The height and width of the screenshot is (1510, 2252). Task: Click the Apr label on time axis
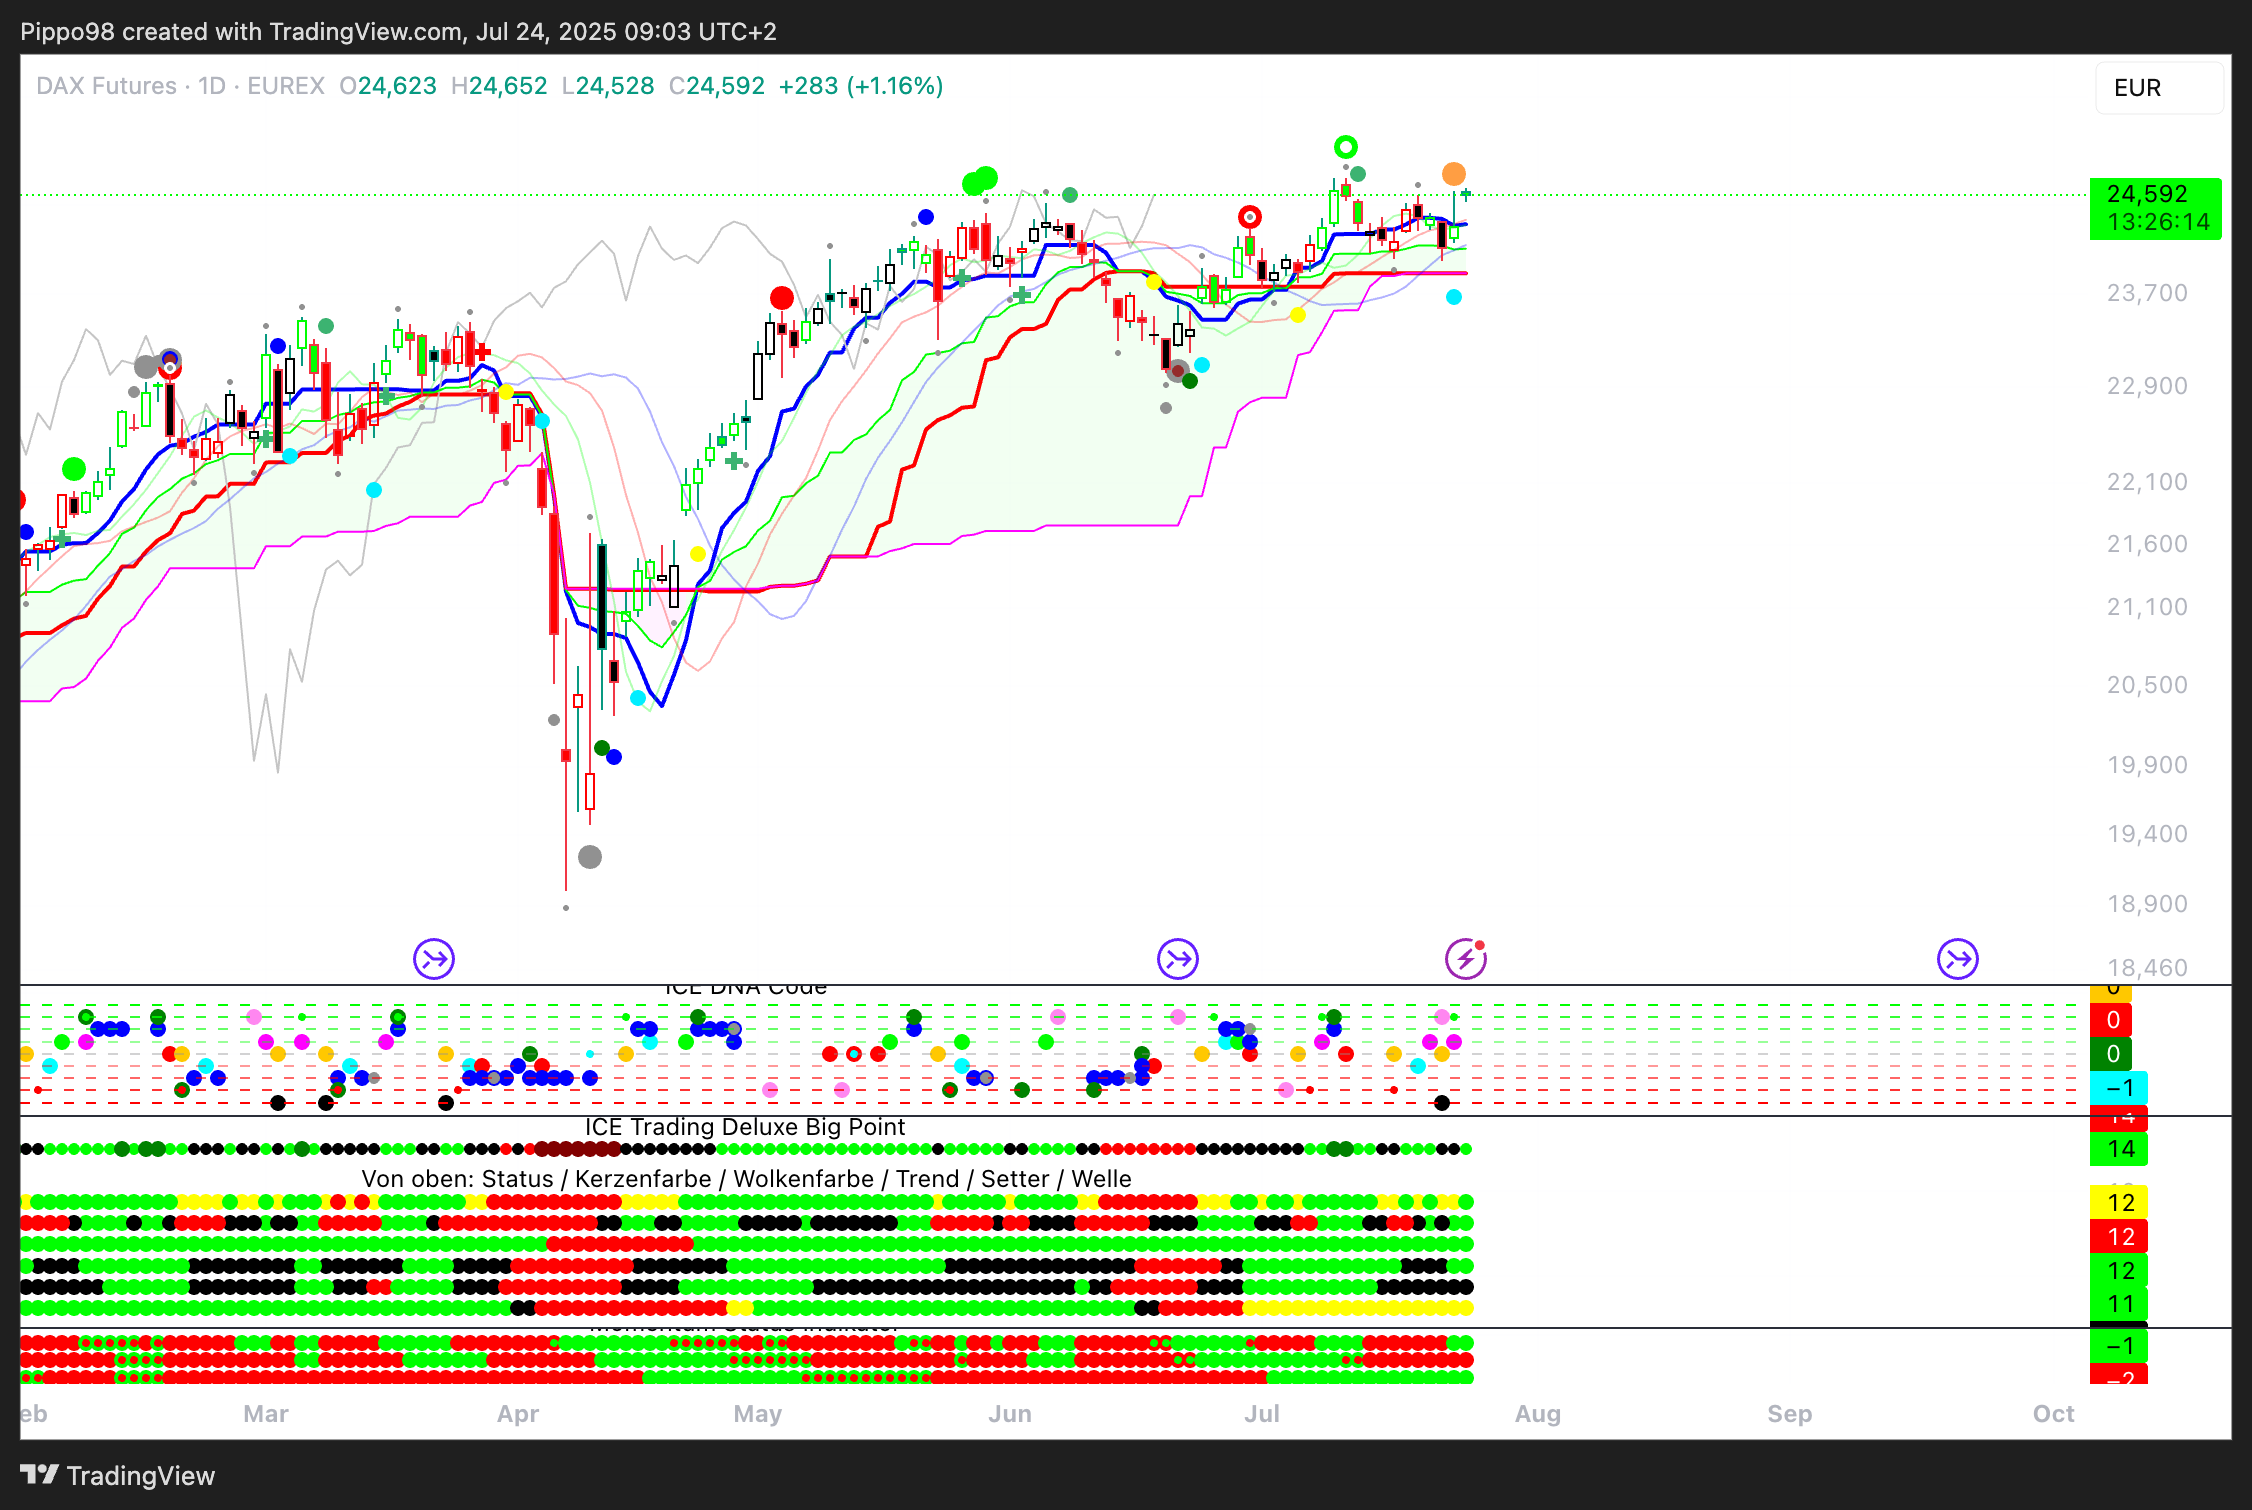(x=518, y=1414)
